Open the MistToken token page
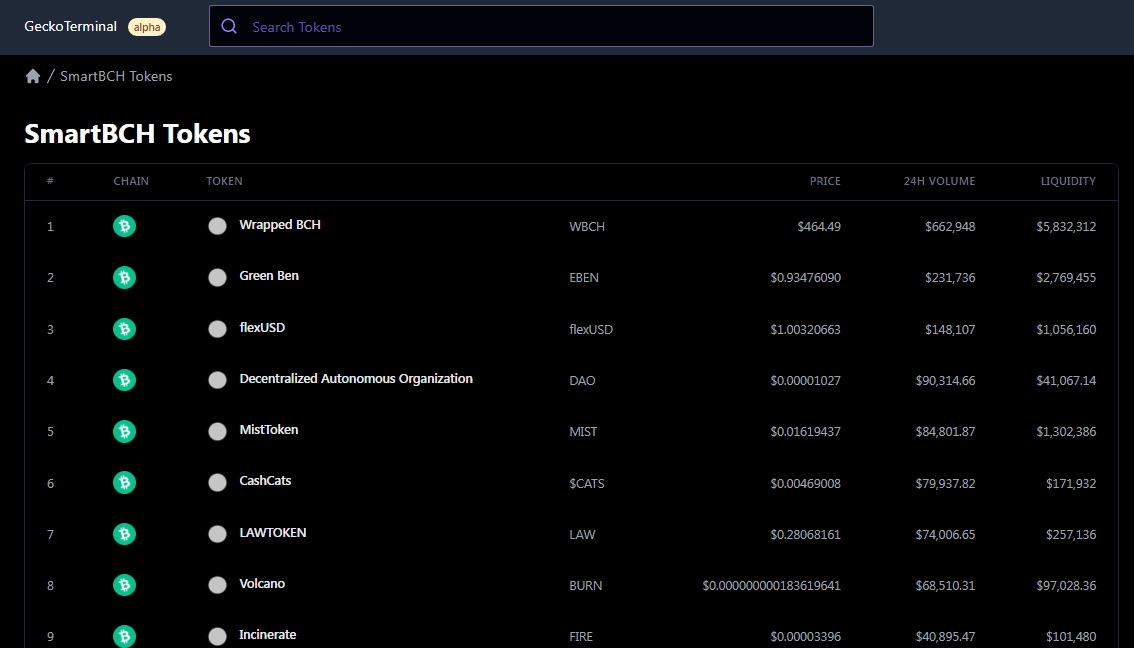The image size is (1134, 648). pyautogui.click(x=268, y=430)
